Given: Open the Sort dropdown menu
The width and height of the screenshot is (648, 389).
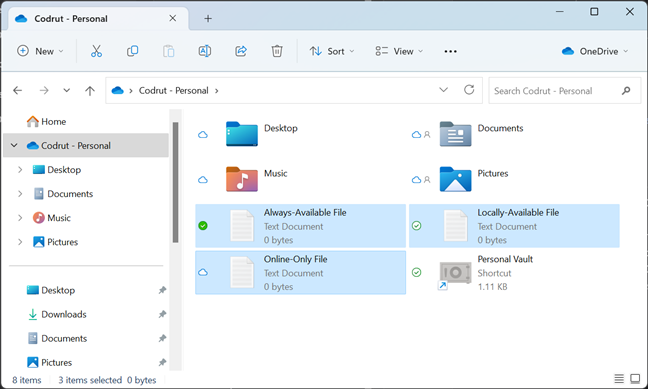Looking at the screenshot, I should (332, 51).
